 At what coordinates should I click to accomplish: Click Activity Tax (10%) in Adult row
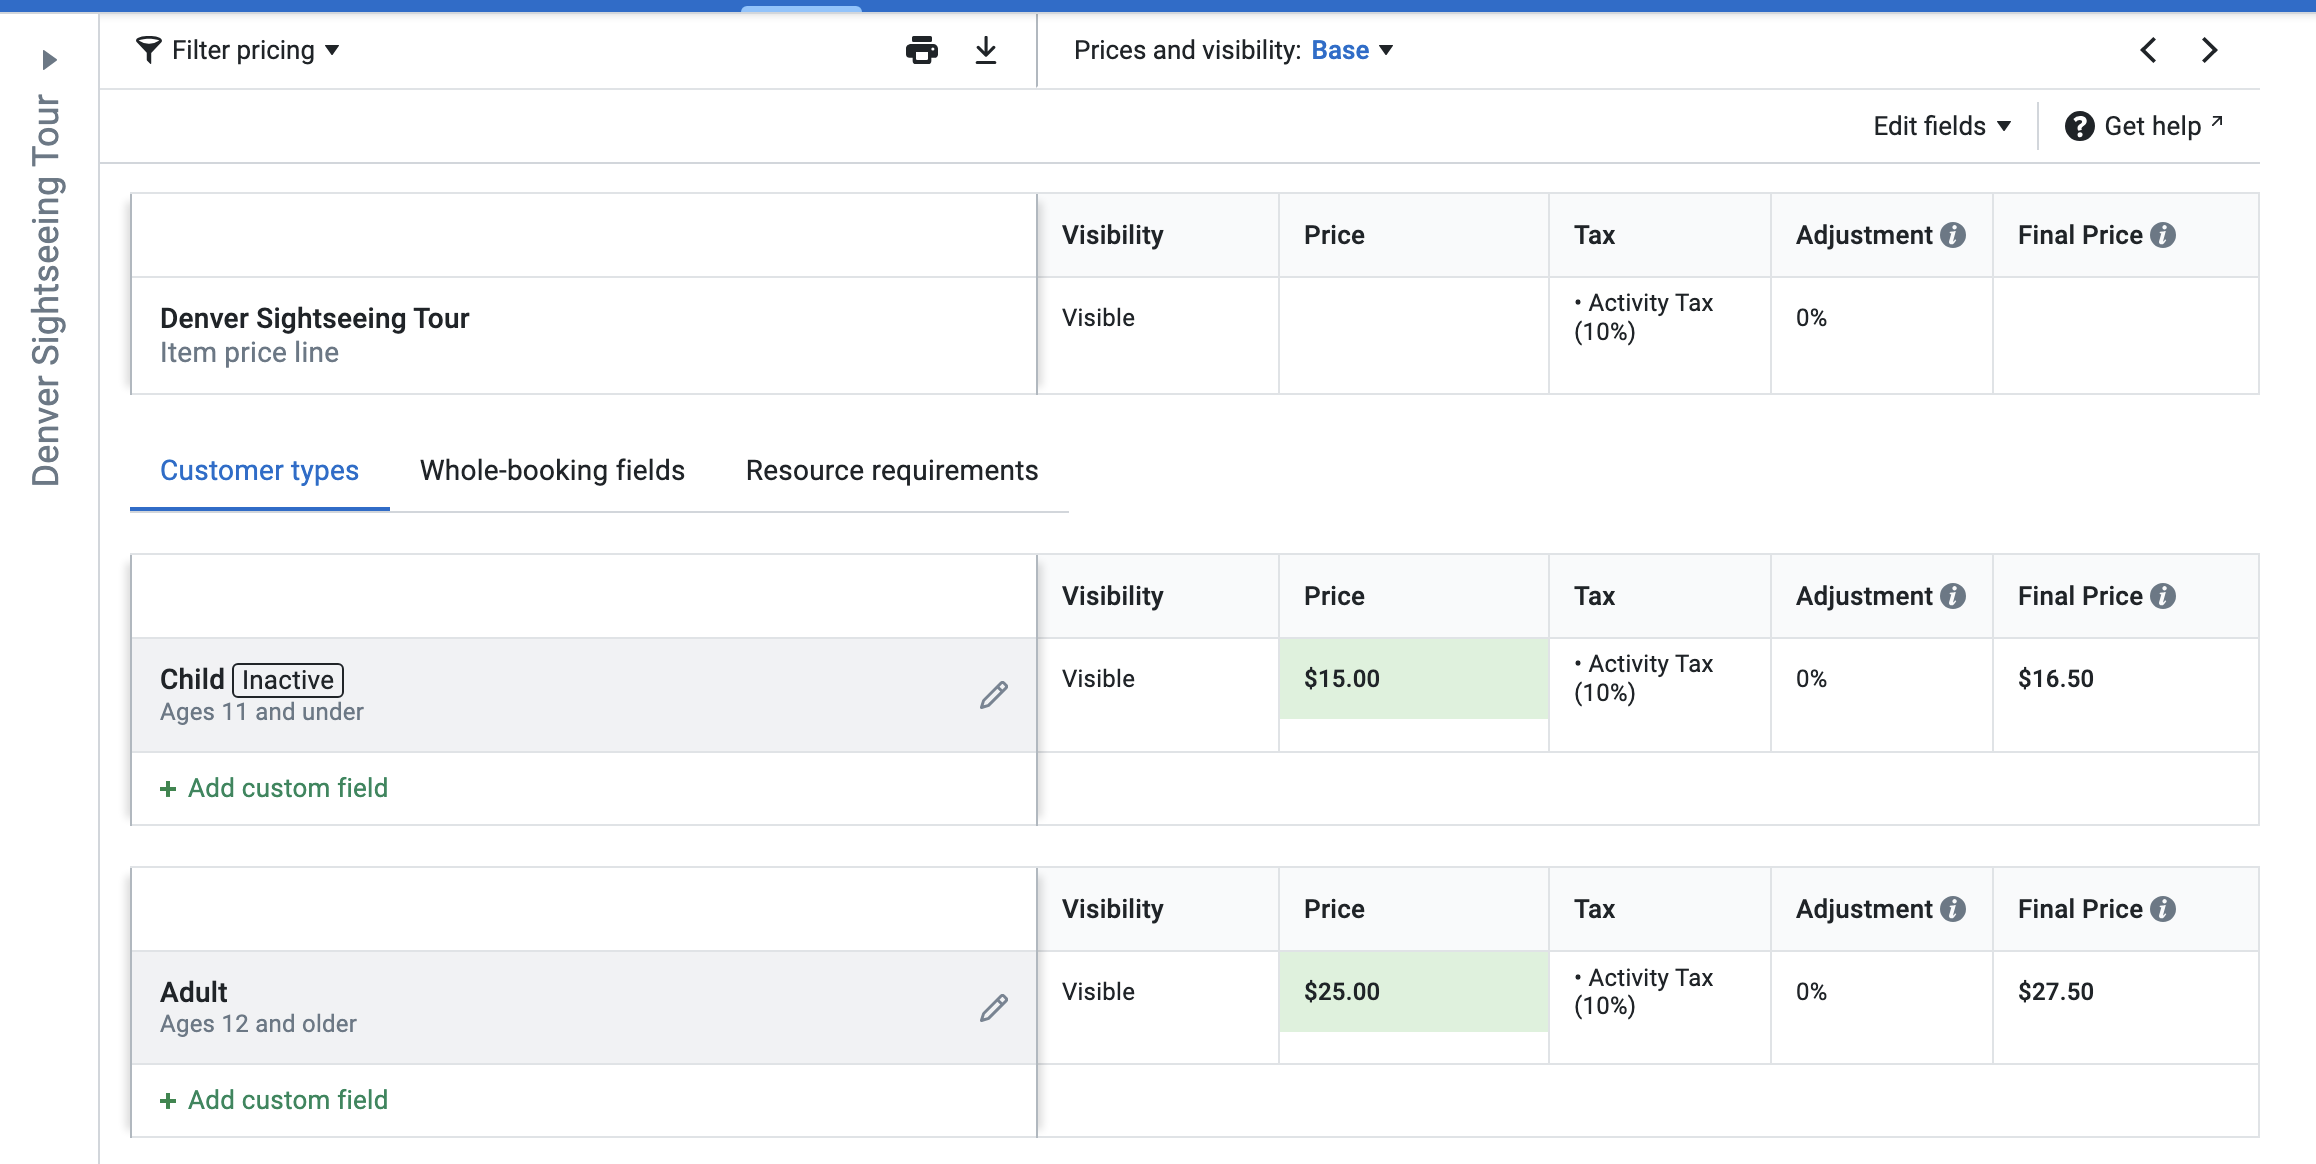point(1643,992)
